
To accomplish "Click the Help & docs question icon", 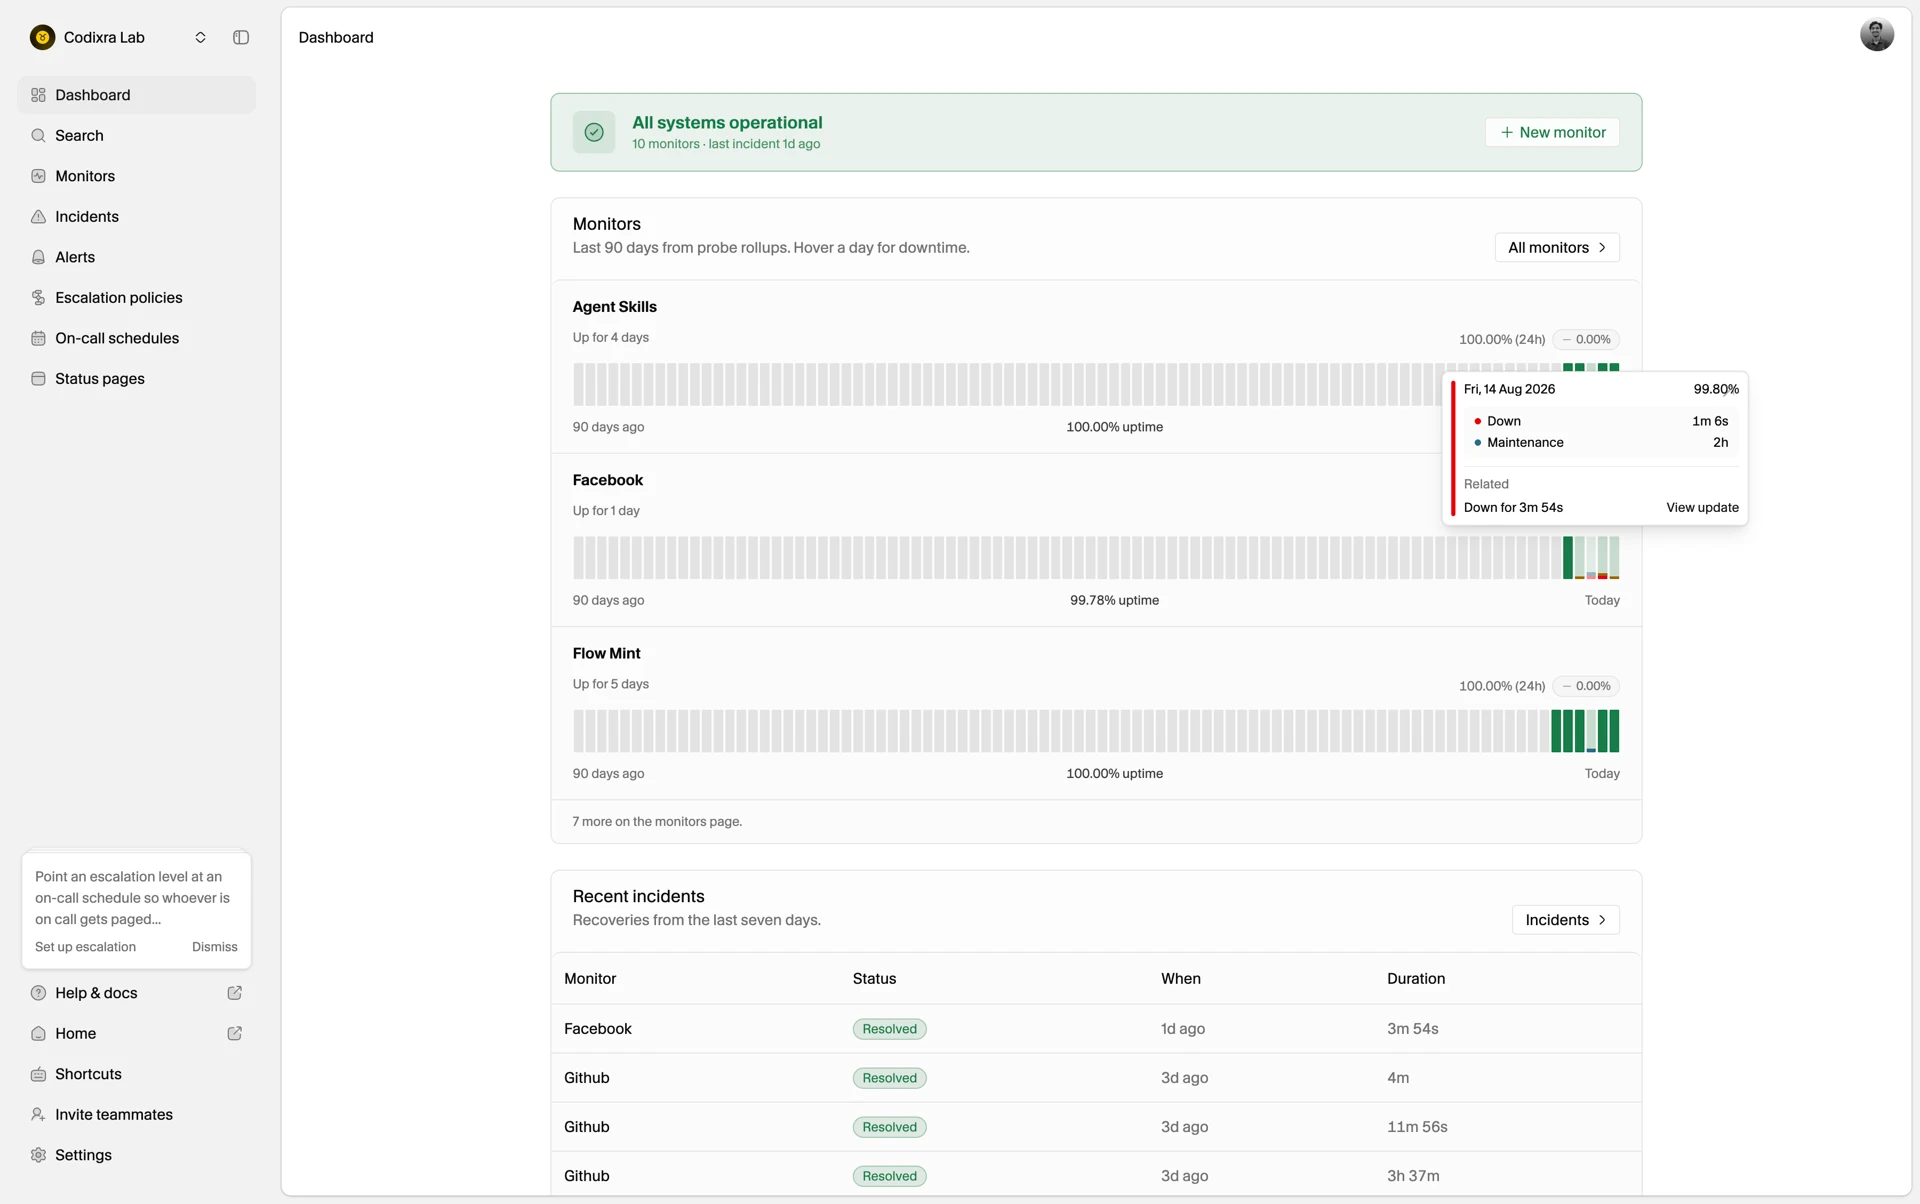I will pos(38,993).
